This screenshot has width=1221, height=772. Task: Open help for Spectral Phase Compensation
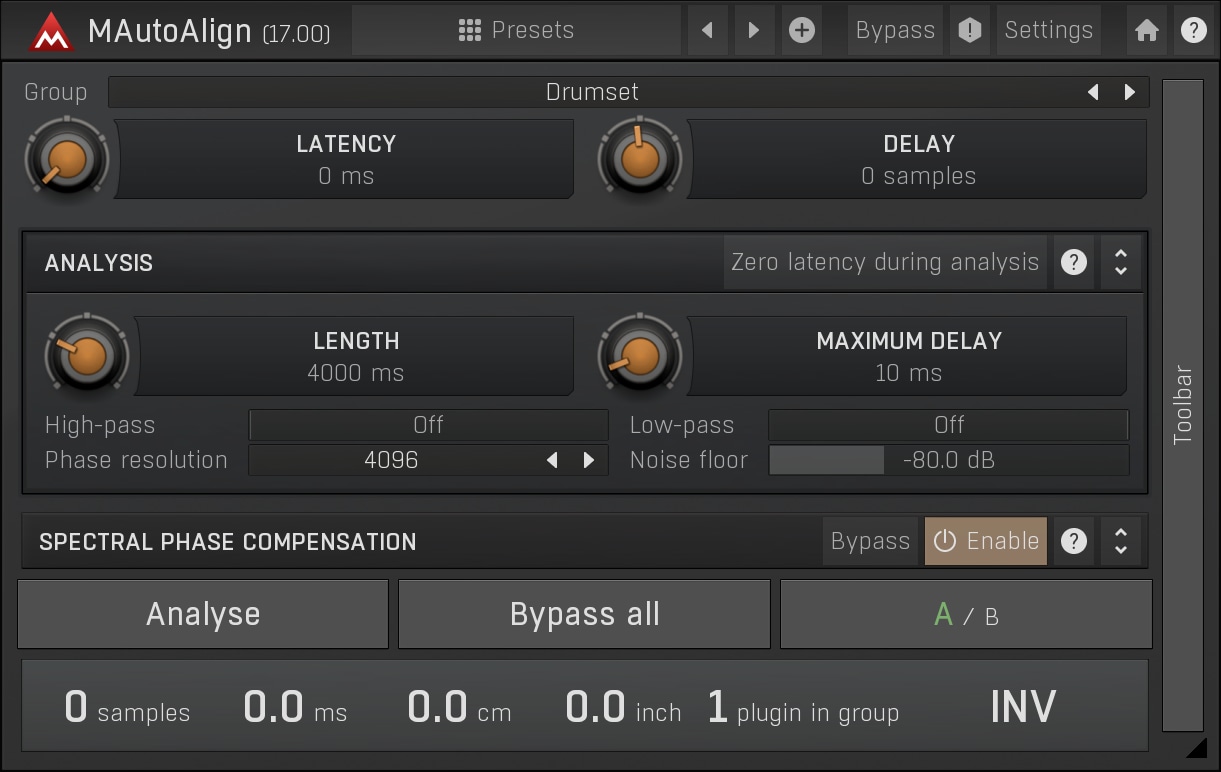1074,541
